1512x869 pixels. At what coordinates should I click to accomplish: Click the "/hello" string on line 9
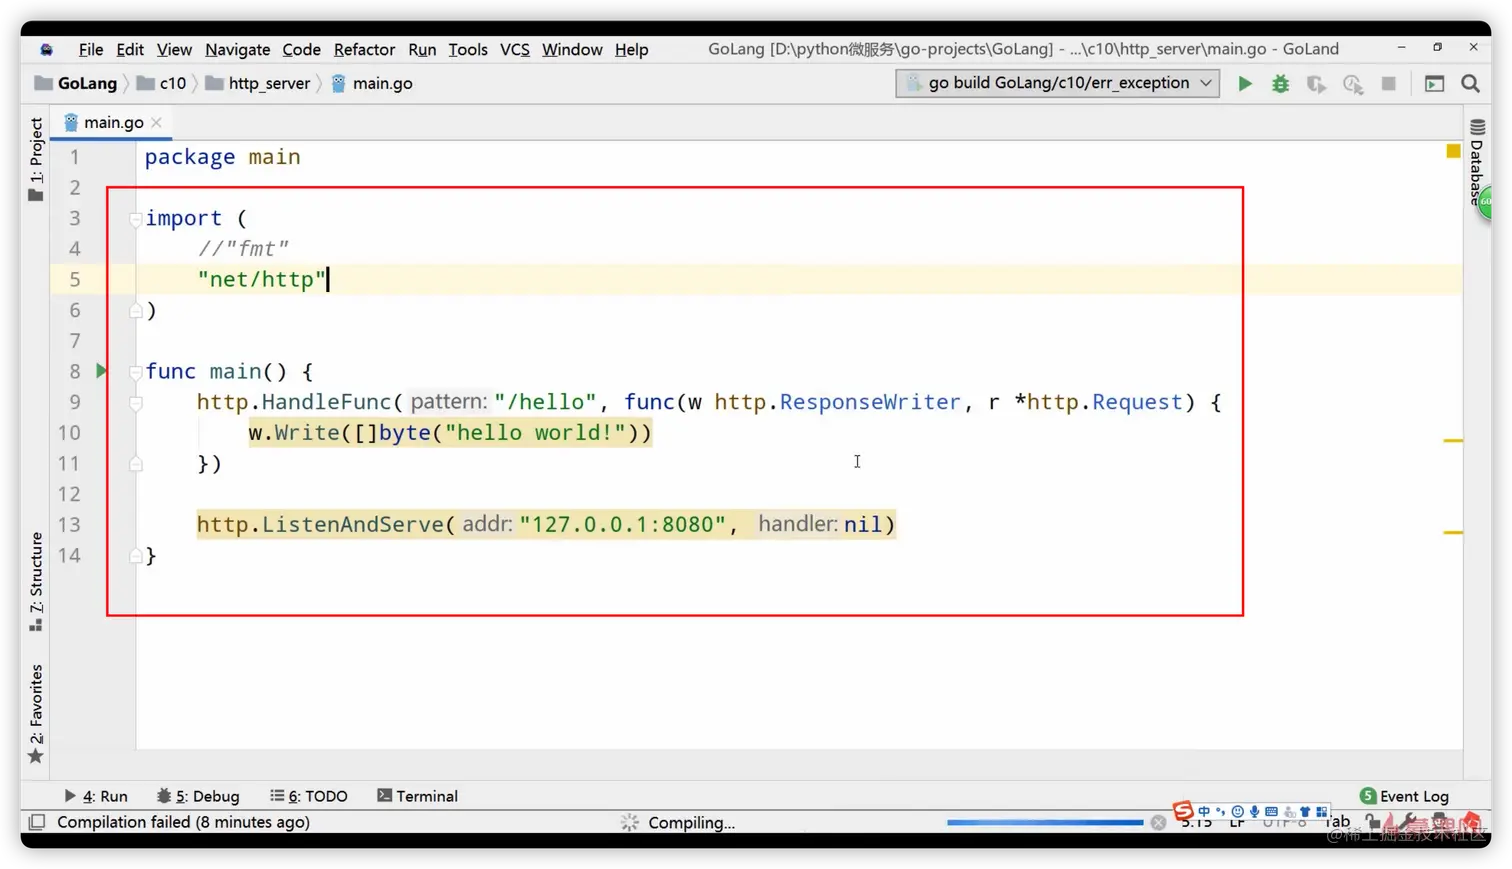545,402
